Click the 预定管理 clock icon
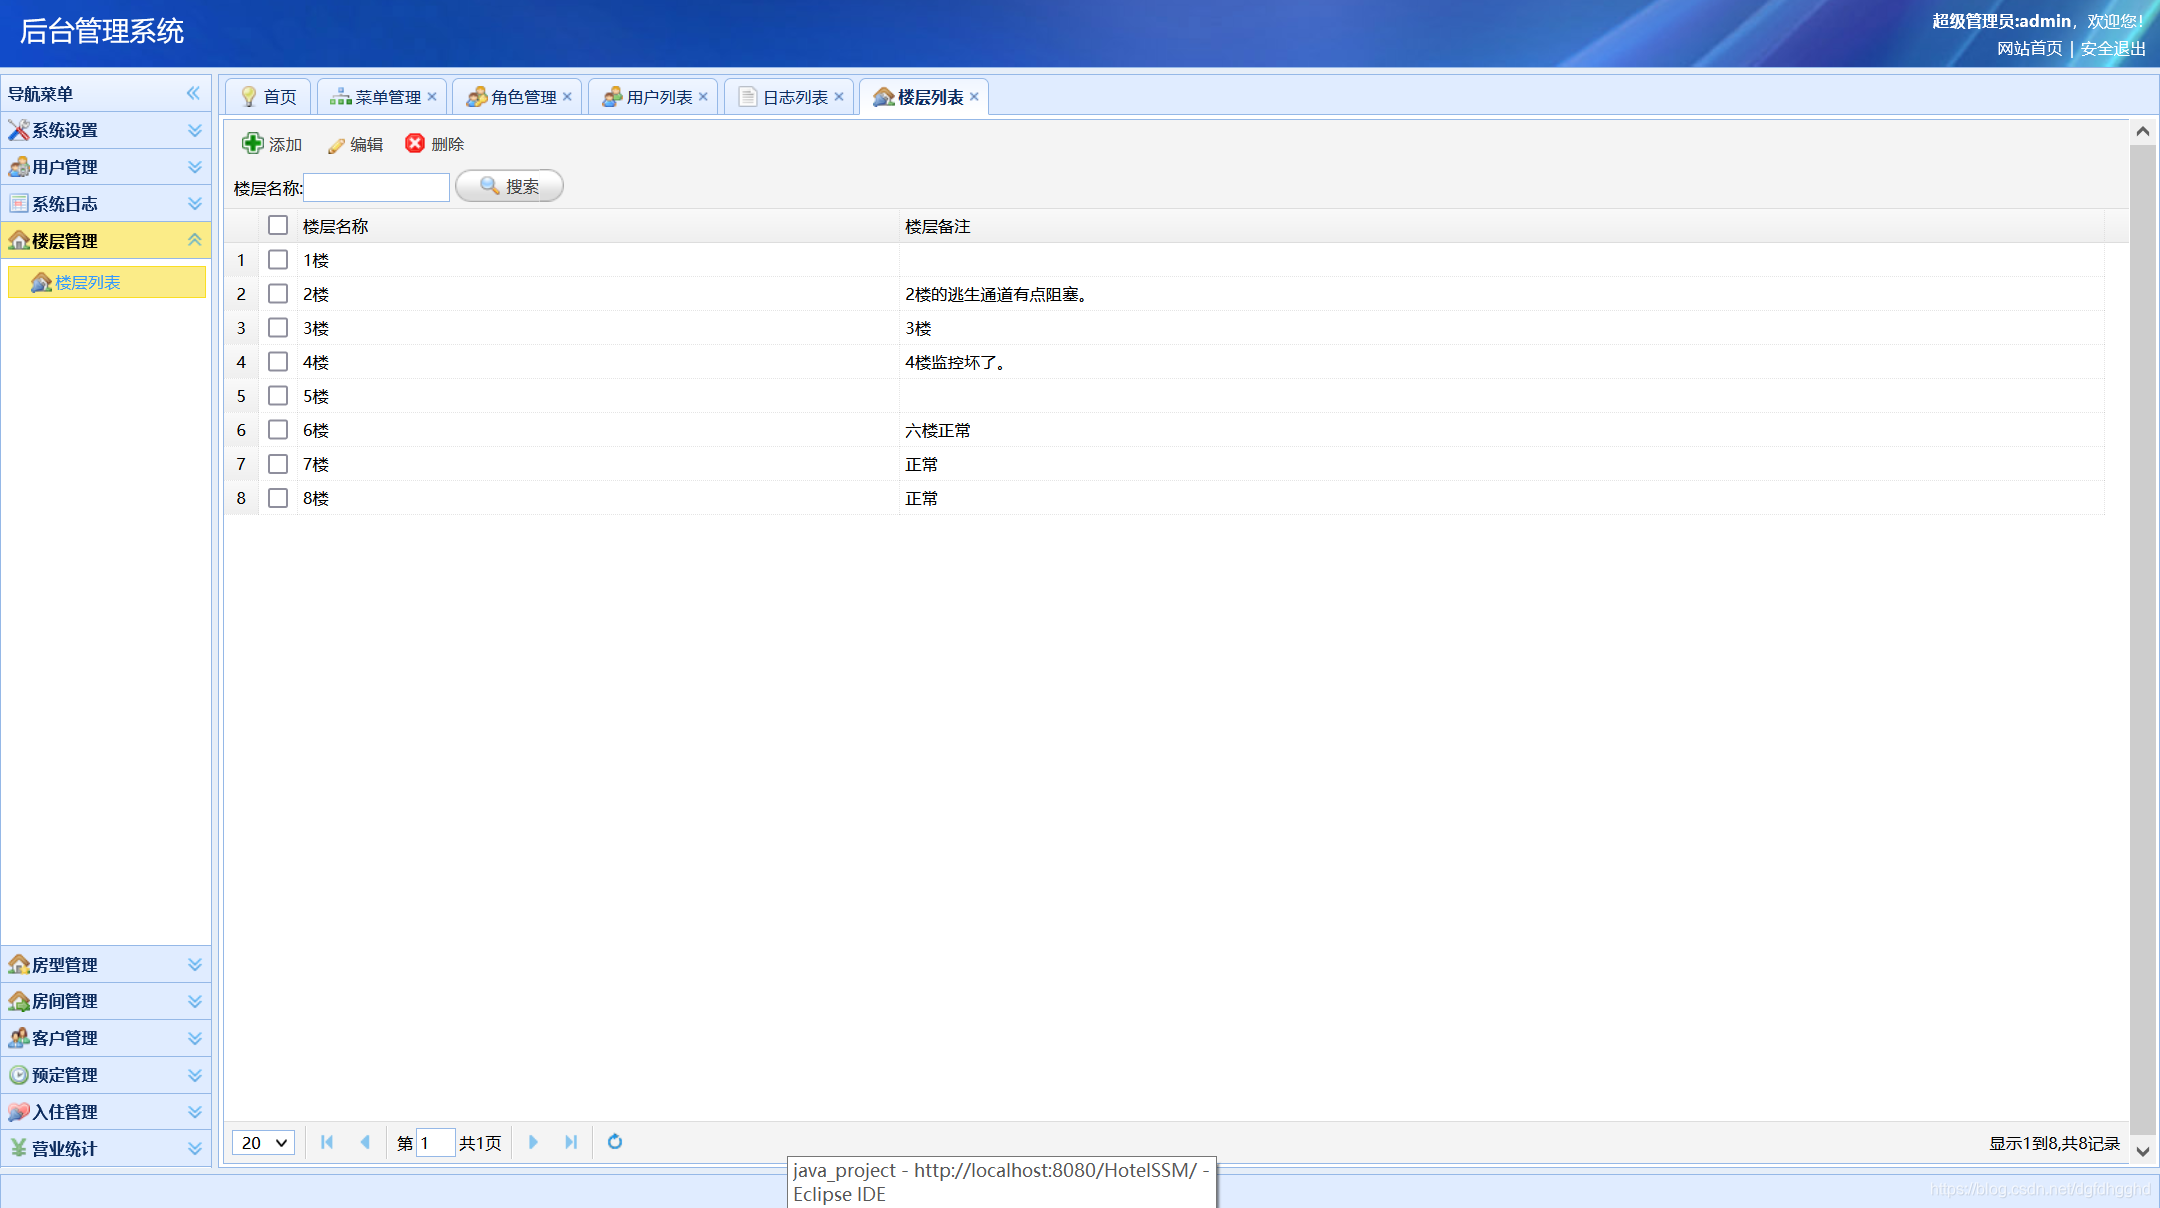 (18, 1075)
